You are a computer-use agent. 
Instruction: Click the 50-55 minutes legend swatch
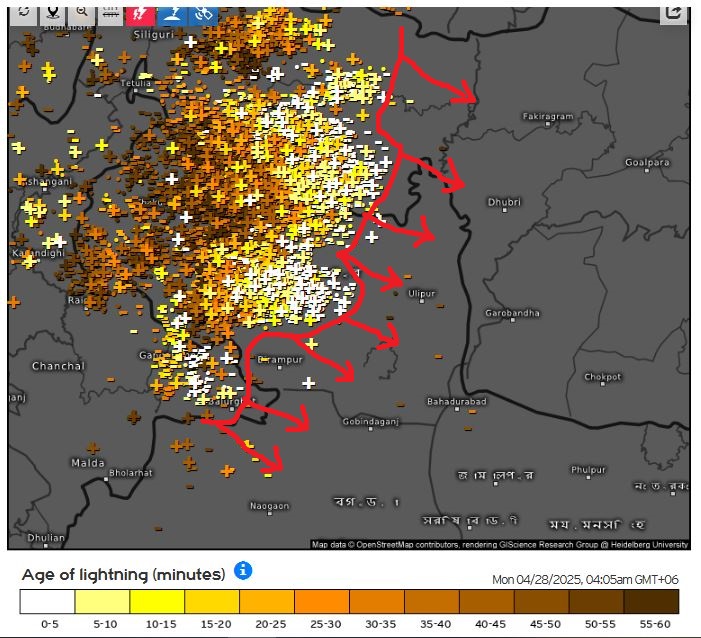[x=597, y=601]
